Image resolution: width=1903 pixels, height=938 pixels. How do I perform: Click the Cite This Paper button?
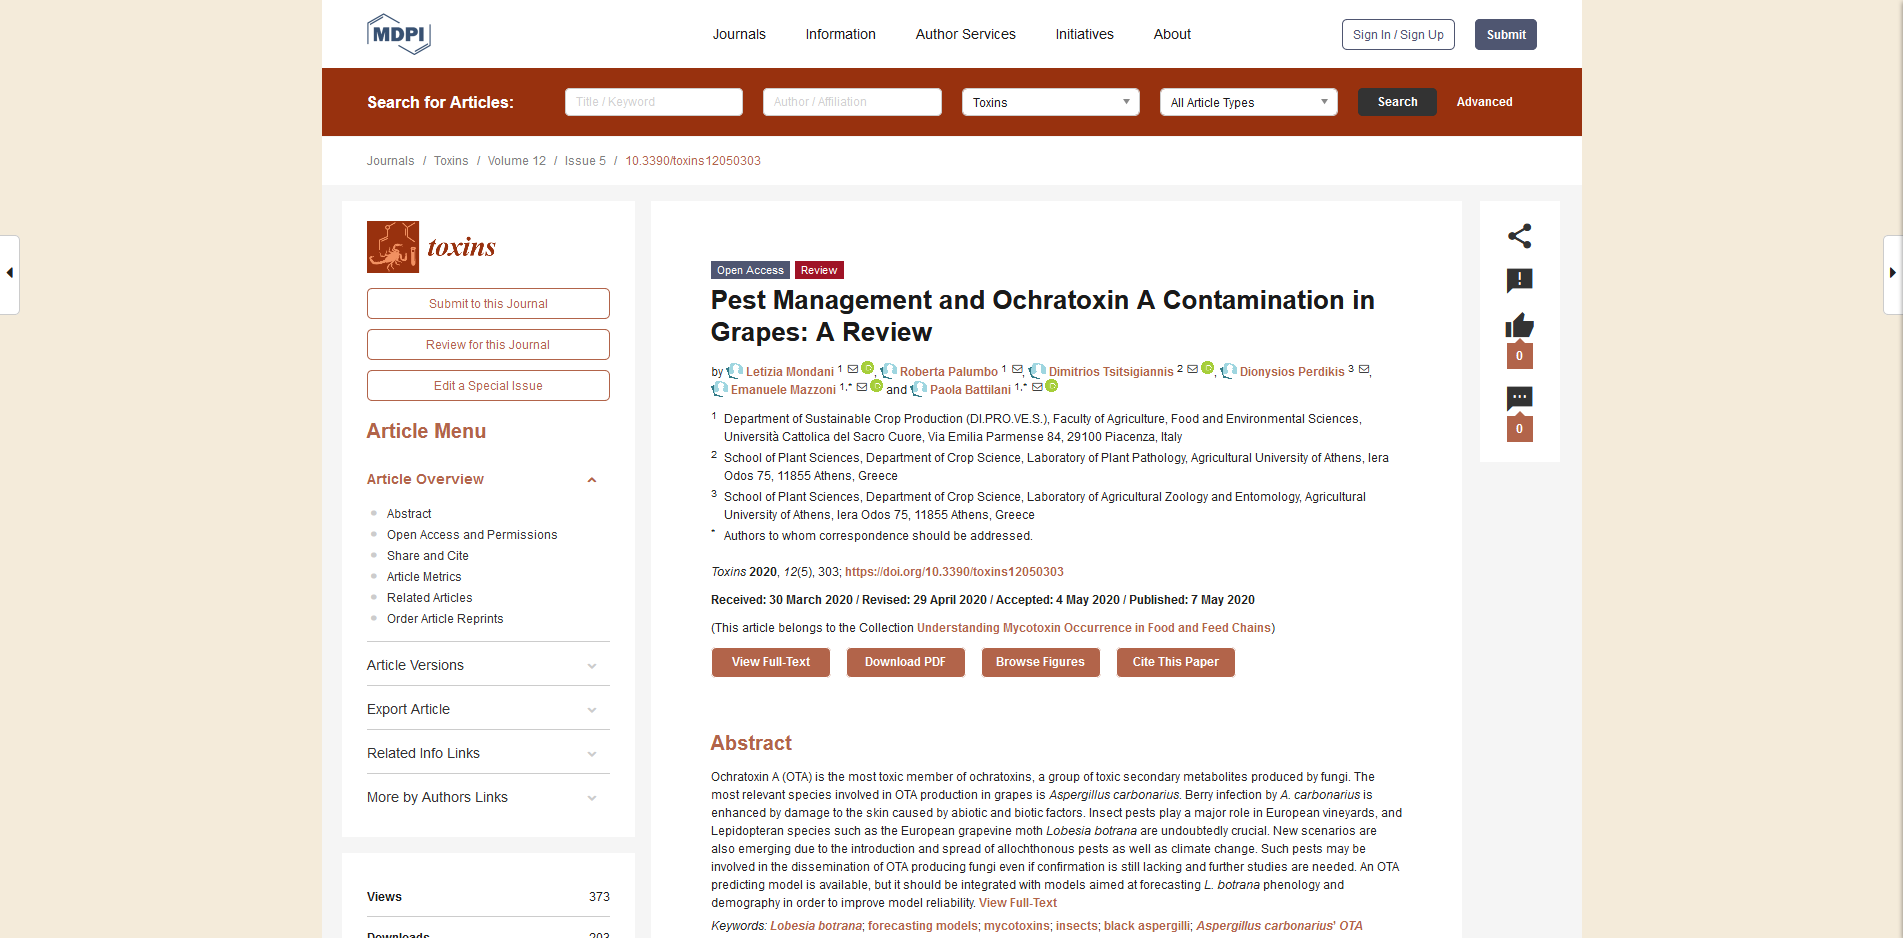[x=1175, y=662]
